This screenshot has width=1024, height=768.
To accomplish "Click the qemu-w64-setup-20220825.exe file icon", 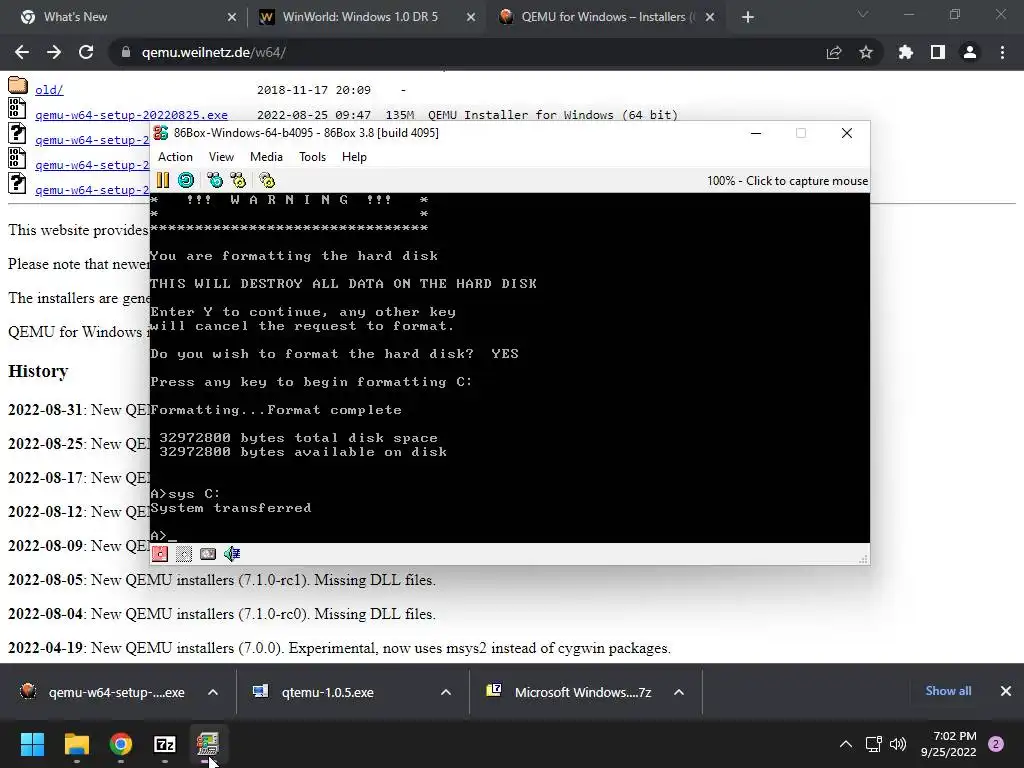I will [x=17, y=108].
